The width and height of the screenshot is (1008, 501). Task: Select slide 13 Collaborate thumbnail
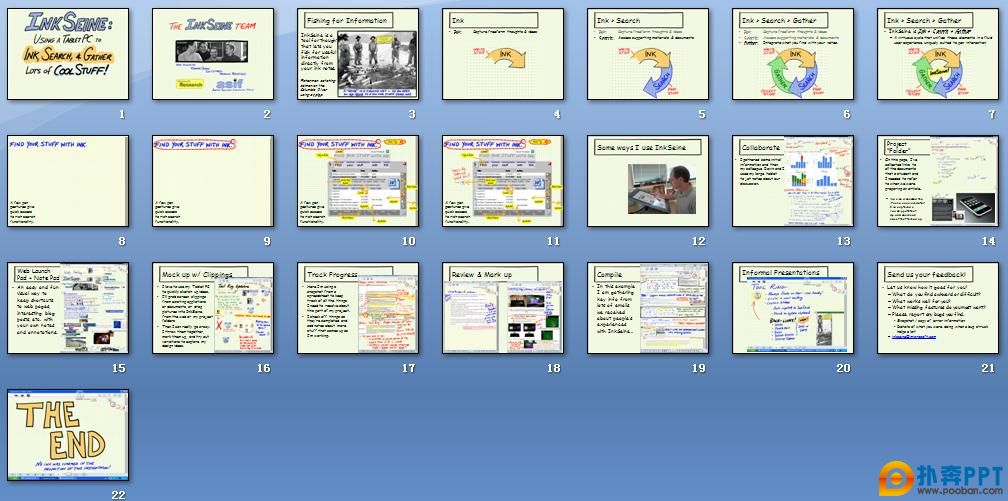click(x=793, y=181)
